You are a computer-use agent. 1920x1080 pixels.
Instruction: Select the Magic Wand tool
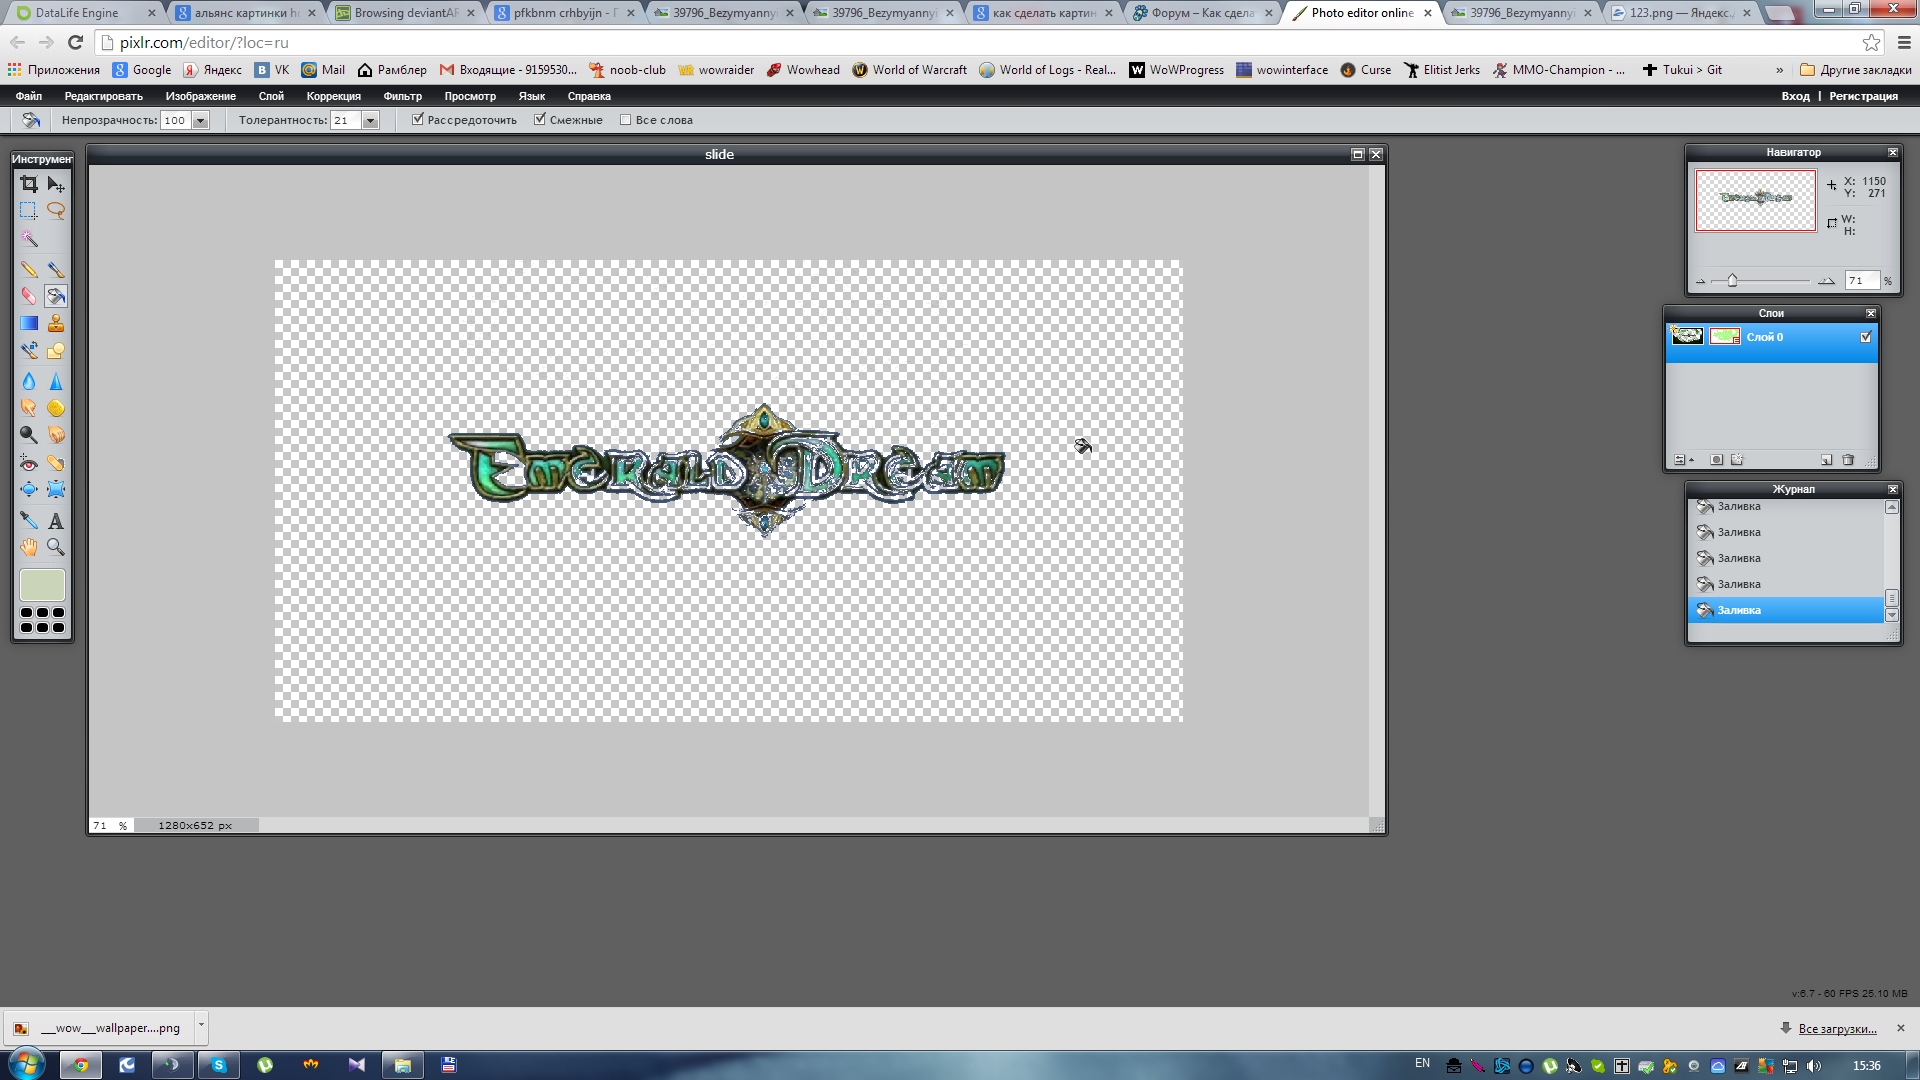pos(29,239)
